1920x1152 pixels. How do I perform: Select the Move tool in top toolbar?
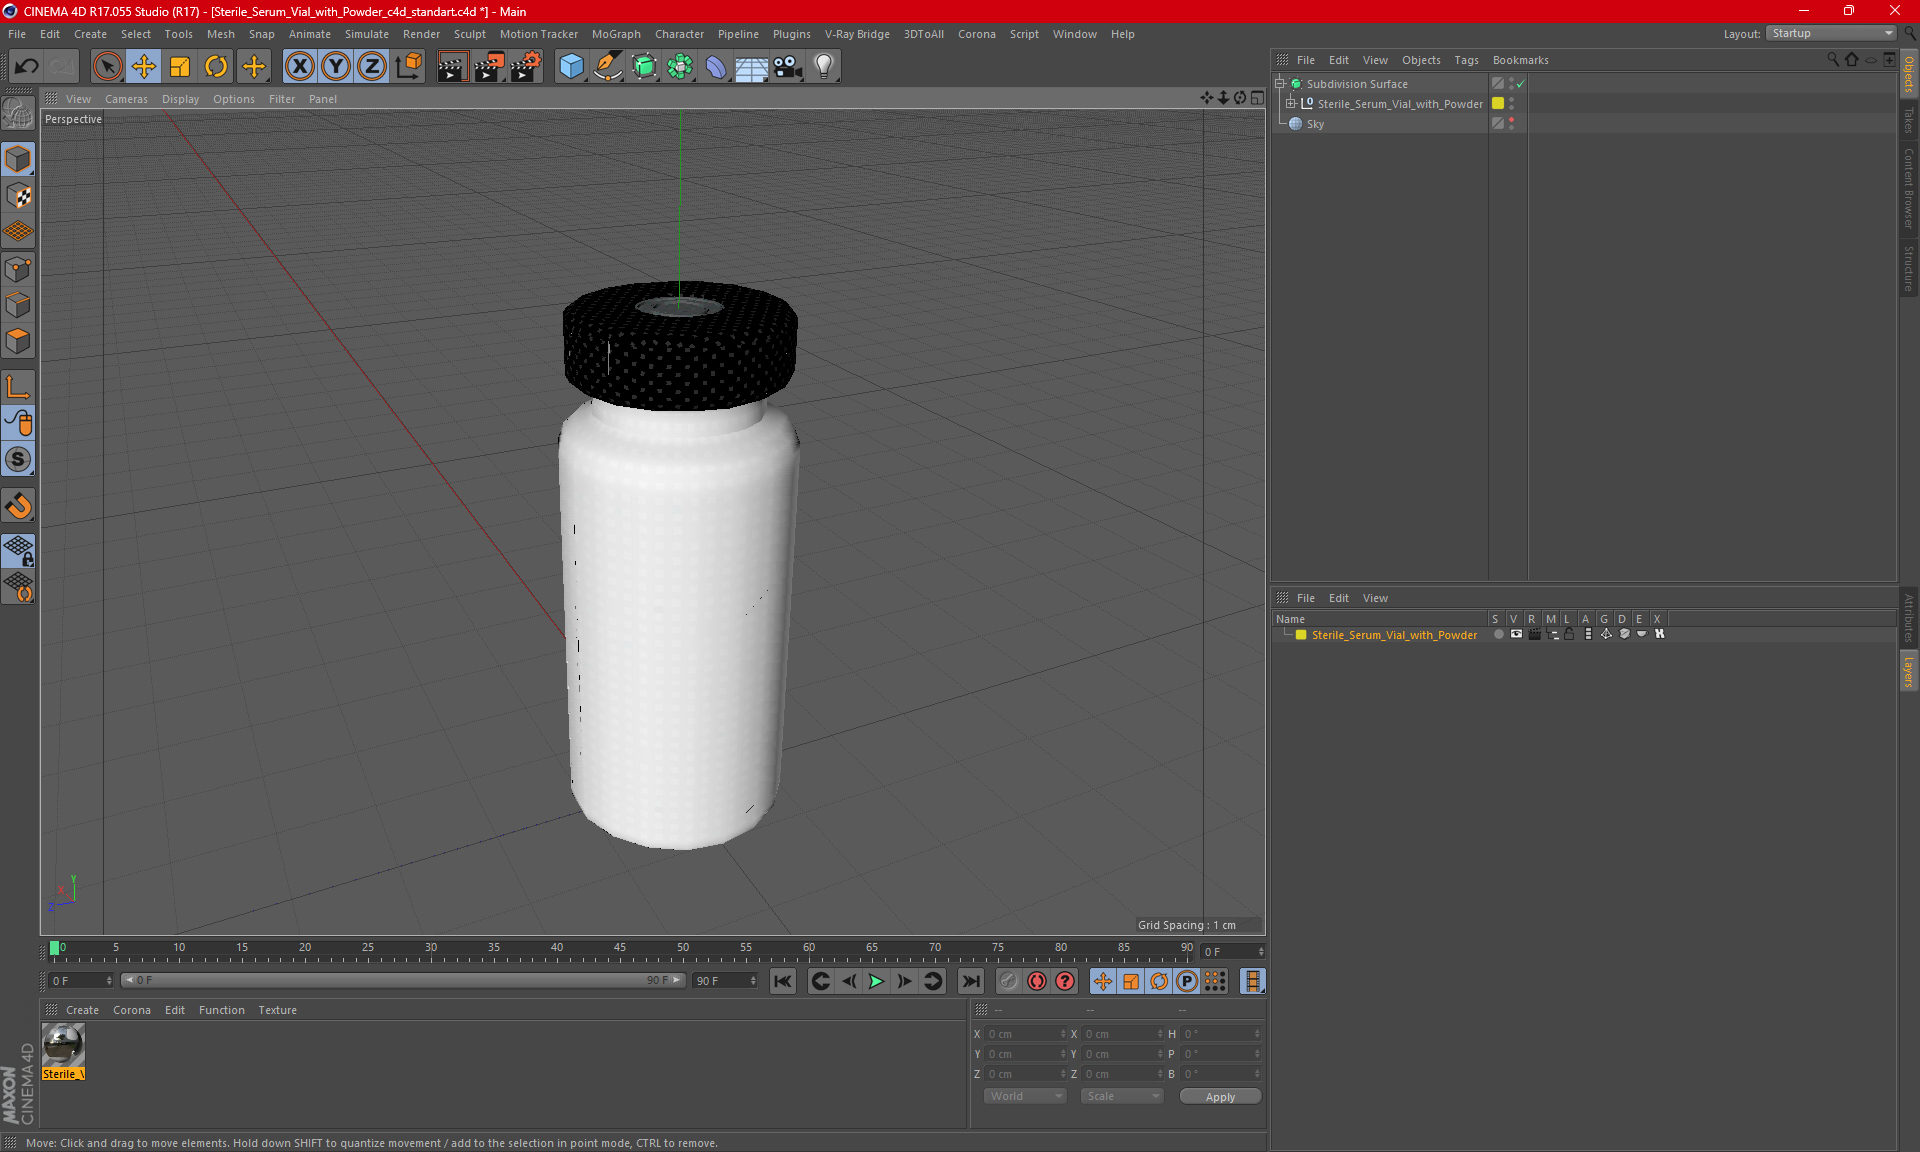coord(144,67)
